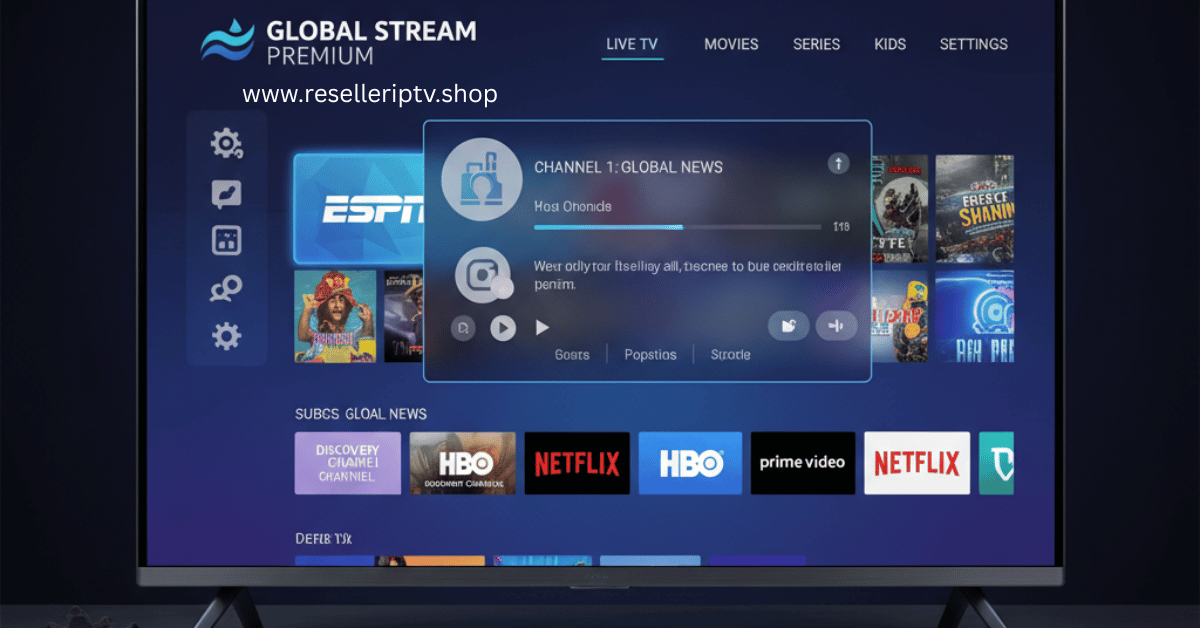Click the channel progress bar in the popup
The width and height of the screenshot is (1200, 628).
tap(677, 227)
